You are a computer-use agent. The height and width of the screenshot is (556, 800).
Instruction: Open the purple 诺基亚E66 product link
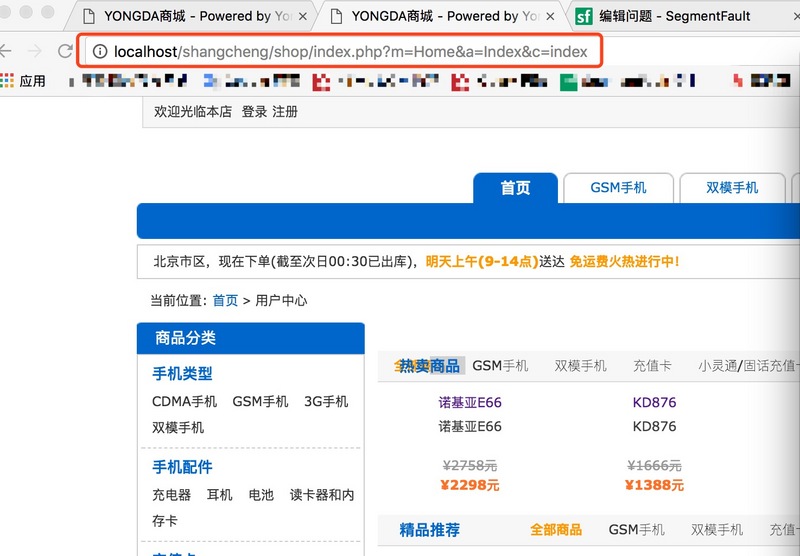click(470, 402)
